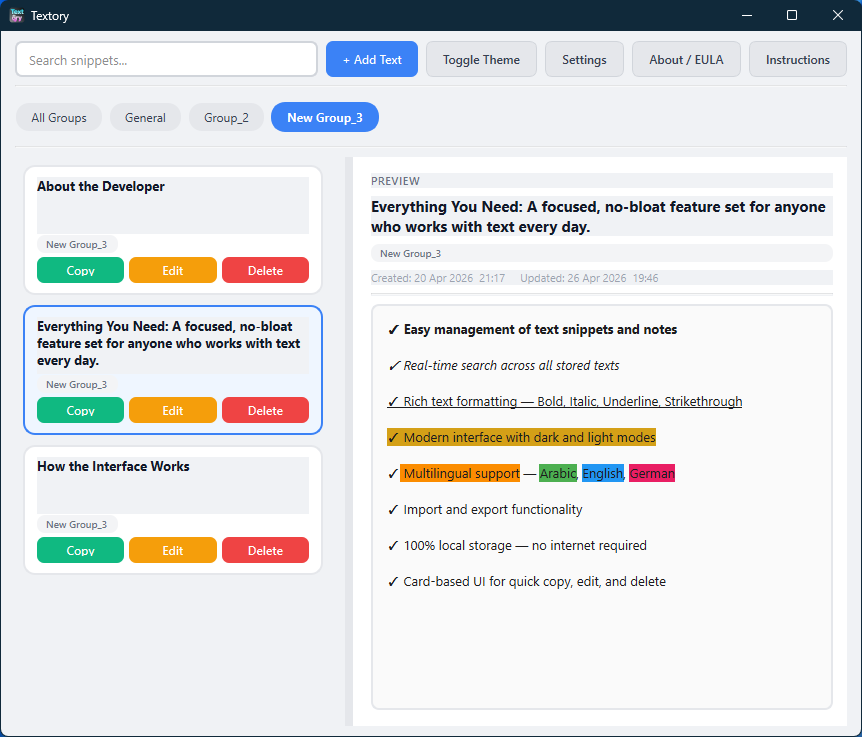Delete the Everything You Need snippet
Screen dimensions: 862x737
coord(265,411)
